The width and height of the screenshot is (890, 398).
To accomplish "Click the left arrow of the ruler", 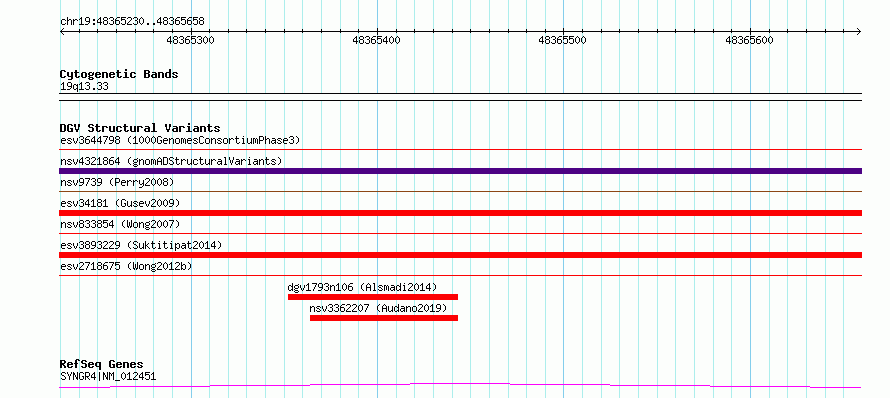I will click(62, 31).
